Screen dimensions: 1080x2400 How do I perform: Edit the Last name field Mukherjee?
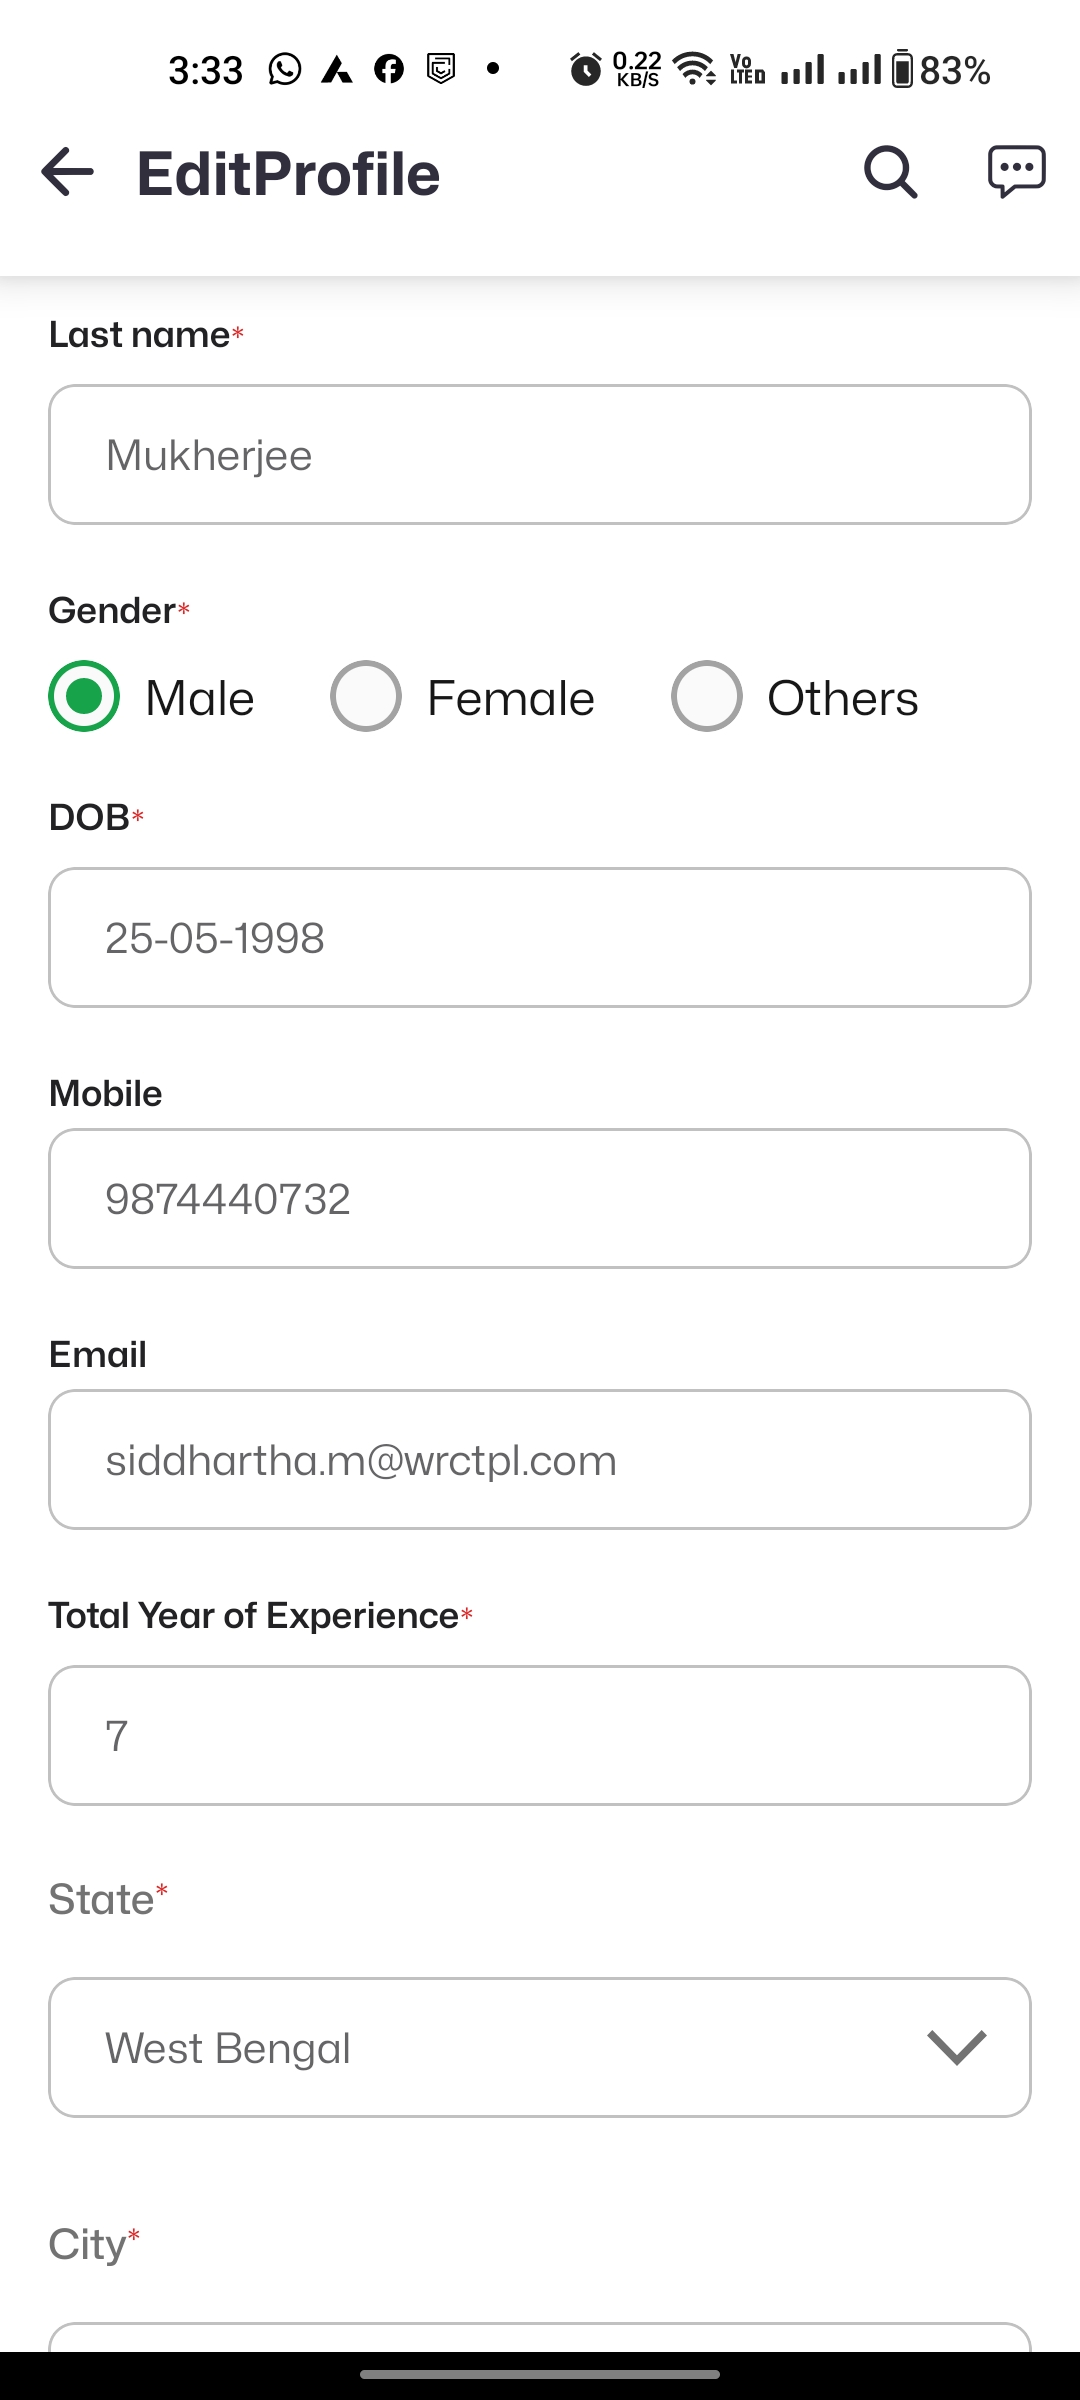540,455
